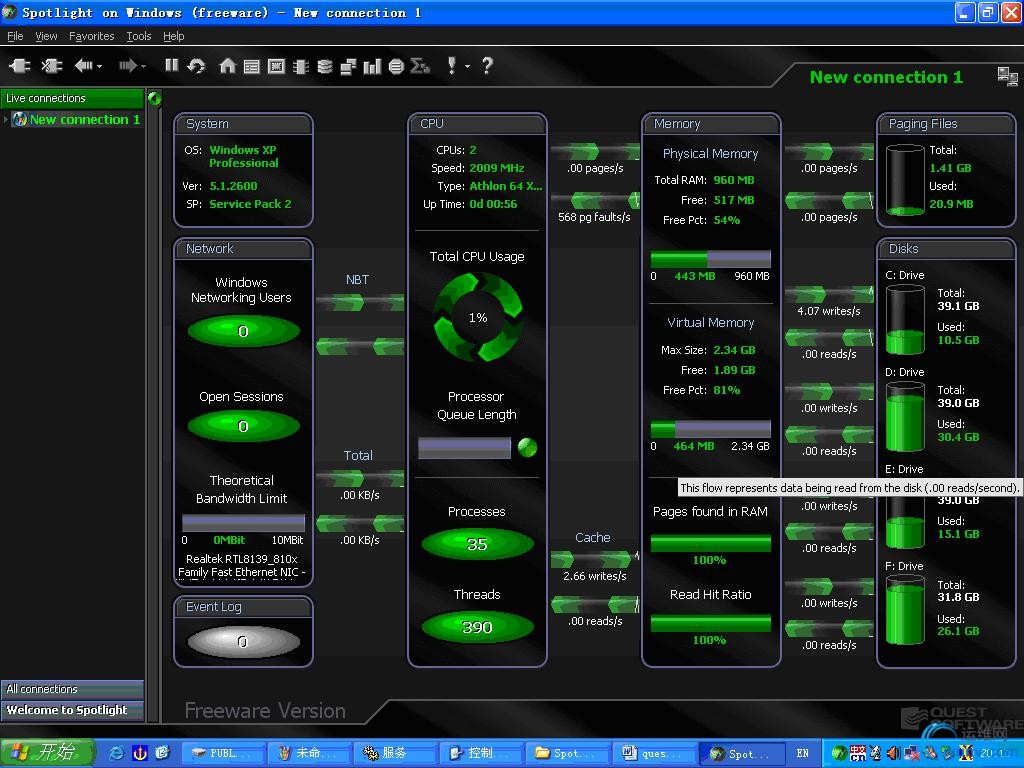Open the Sigma summary icon
The width and height of the screenshot is (1024, 768).
tap(421, 66)
